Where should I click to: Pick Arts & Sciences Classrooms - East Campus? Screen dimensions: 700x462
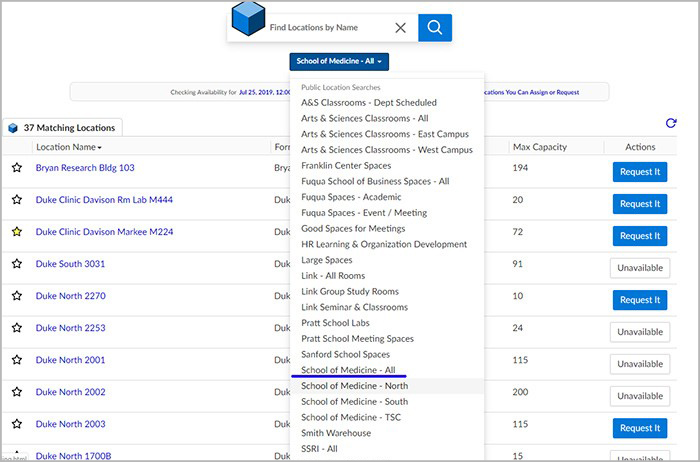pyautogui.click(x=385, y=134)
